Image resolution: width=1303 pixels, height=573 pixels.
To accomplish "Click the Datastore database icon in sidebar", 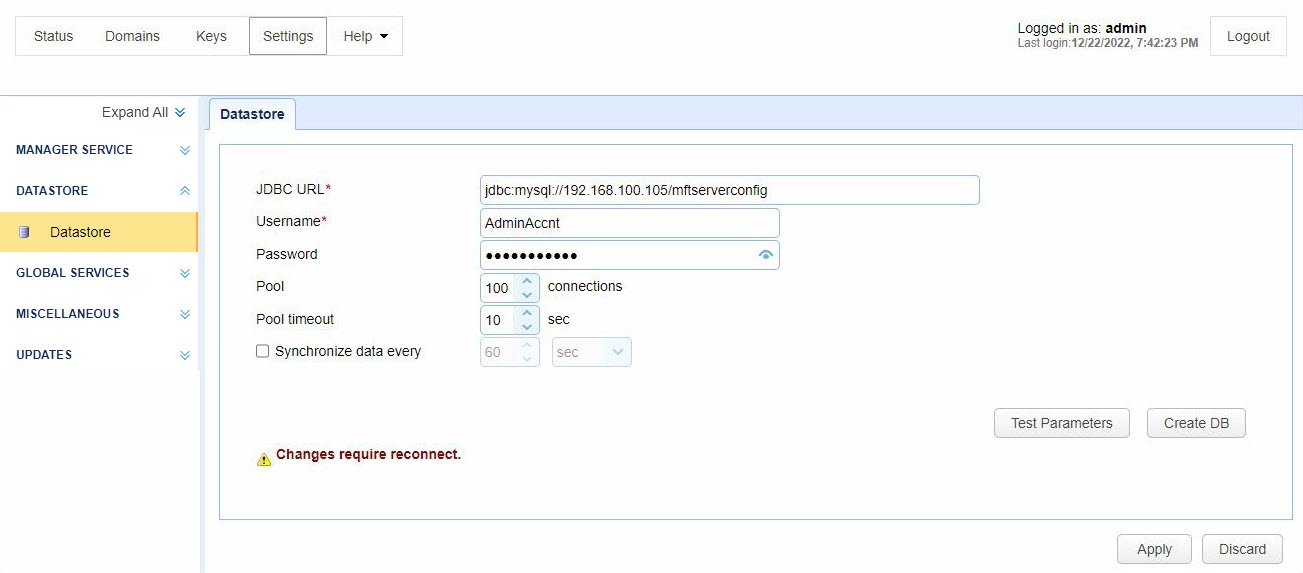I will [x=24, y=232].
